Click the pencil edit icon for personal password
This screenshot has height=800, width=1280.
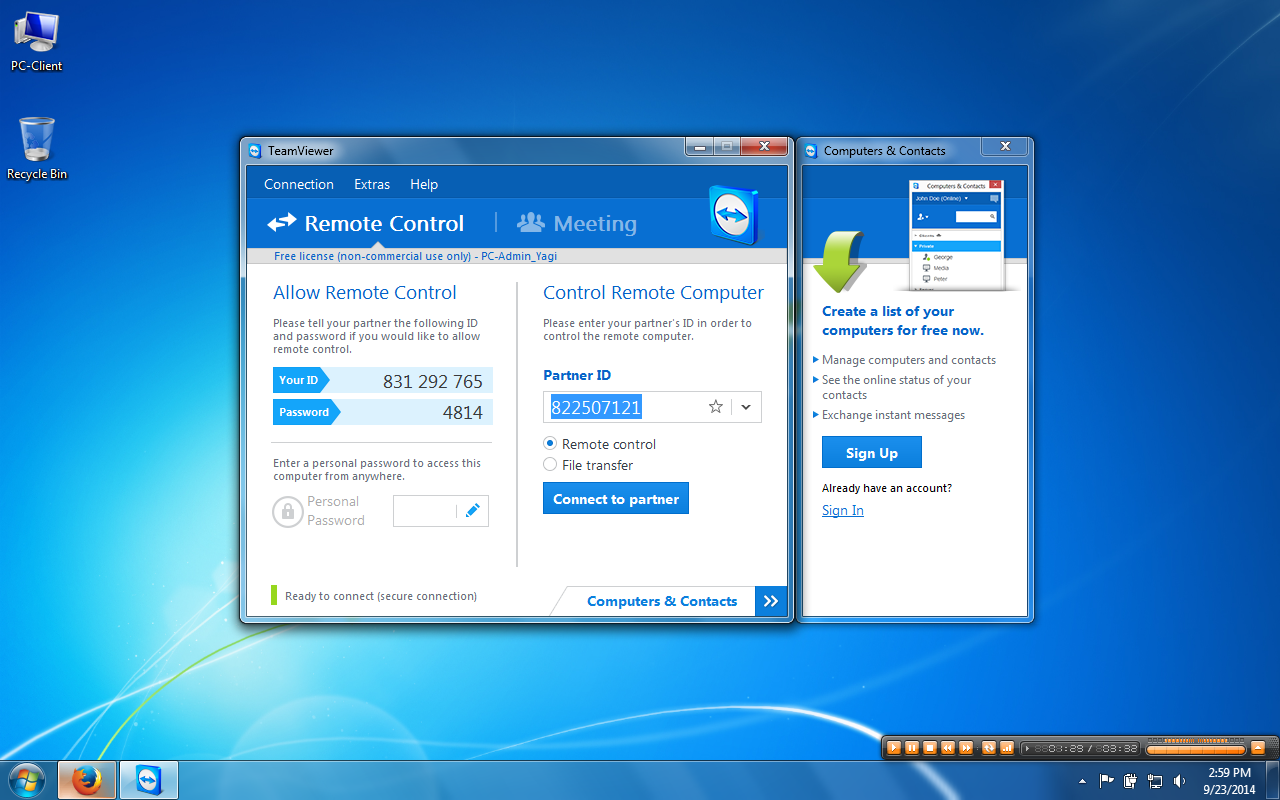[472, 511]
